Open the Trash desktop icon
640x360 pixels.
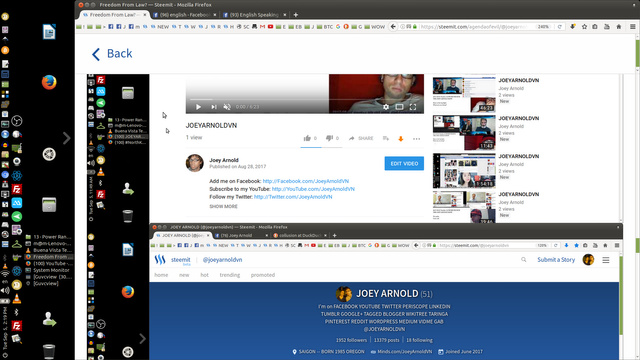click(x=49, y=351)
